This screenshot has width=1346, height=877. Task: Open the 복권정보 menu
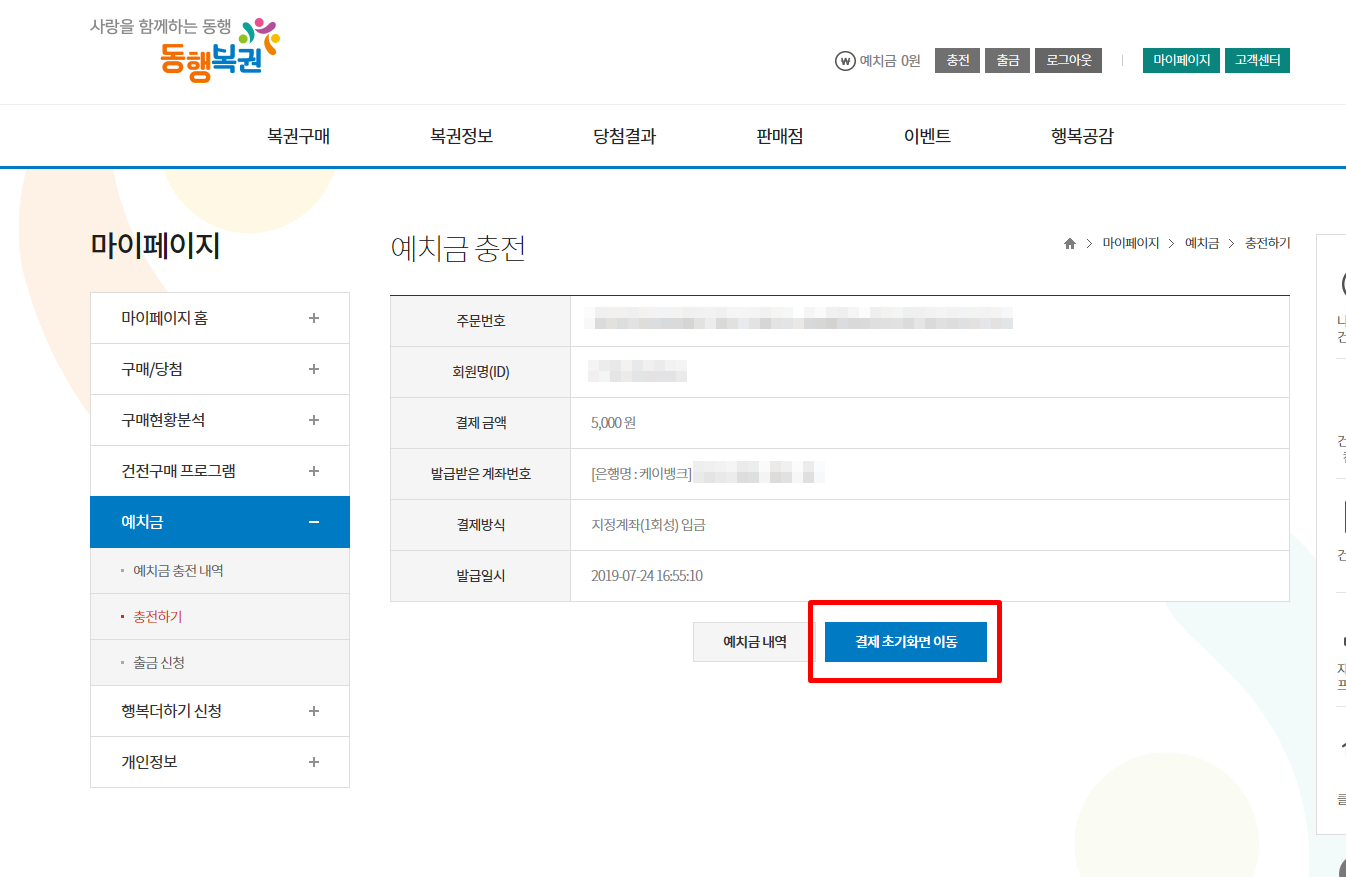coord(462,137)
